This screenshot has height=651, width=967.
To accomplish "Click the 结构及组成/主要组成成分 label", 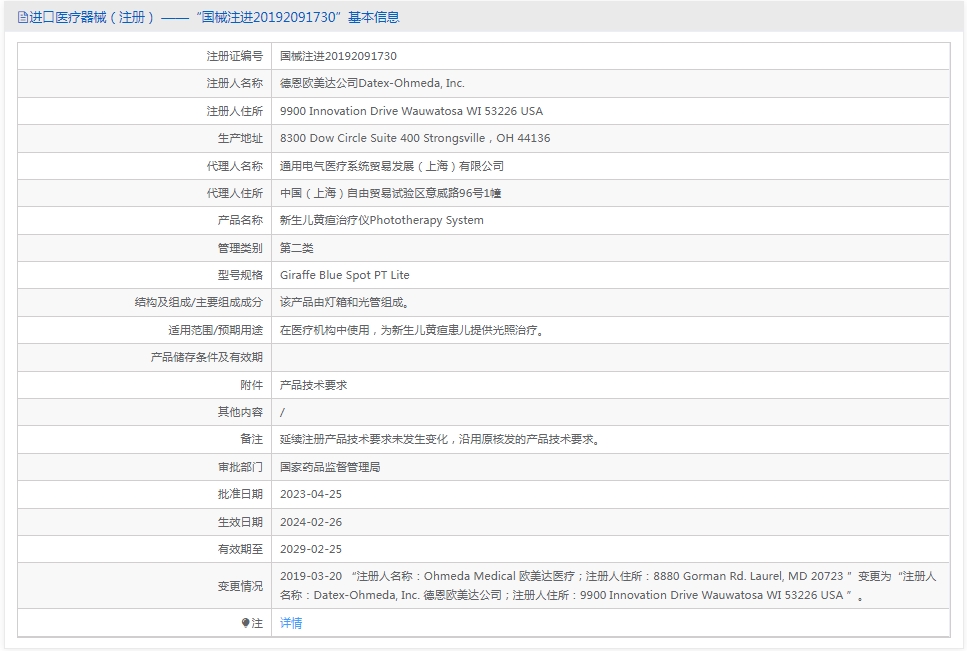I will [199, 302].
